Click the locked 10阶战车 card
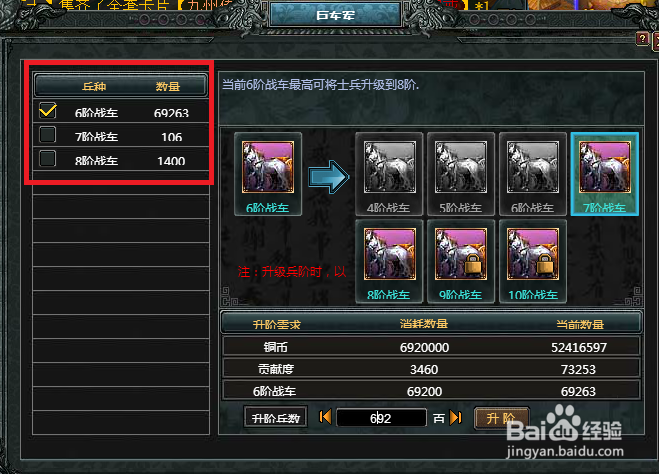Image resolution: width=659 pixels, height=474 pixels. tap(532, 261)
